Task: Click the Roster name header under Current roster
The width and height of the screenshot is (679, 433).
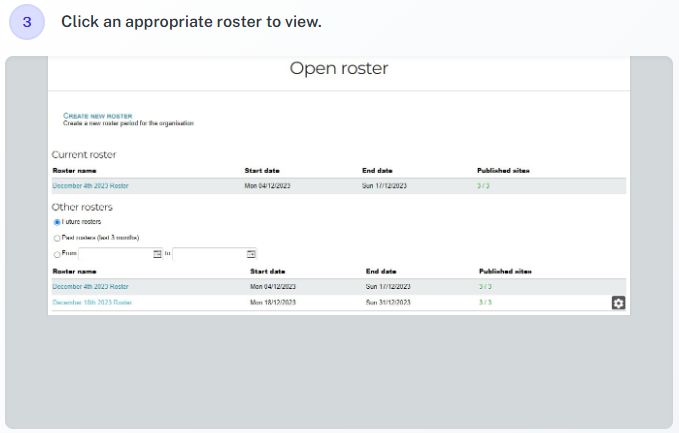Action: (74, 171)
